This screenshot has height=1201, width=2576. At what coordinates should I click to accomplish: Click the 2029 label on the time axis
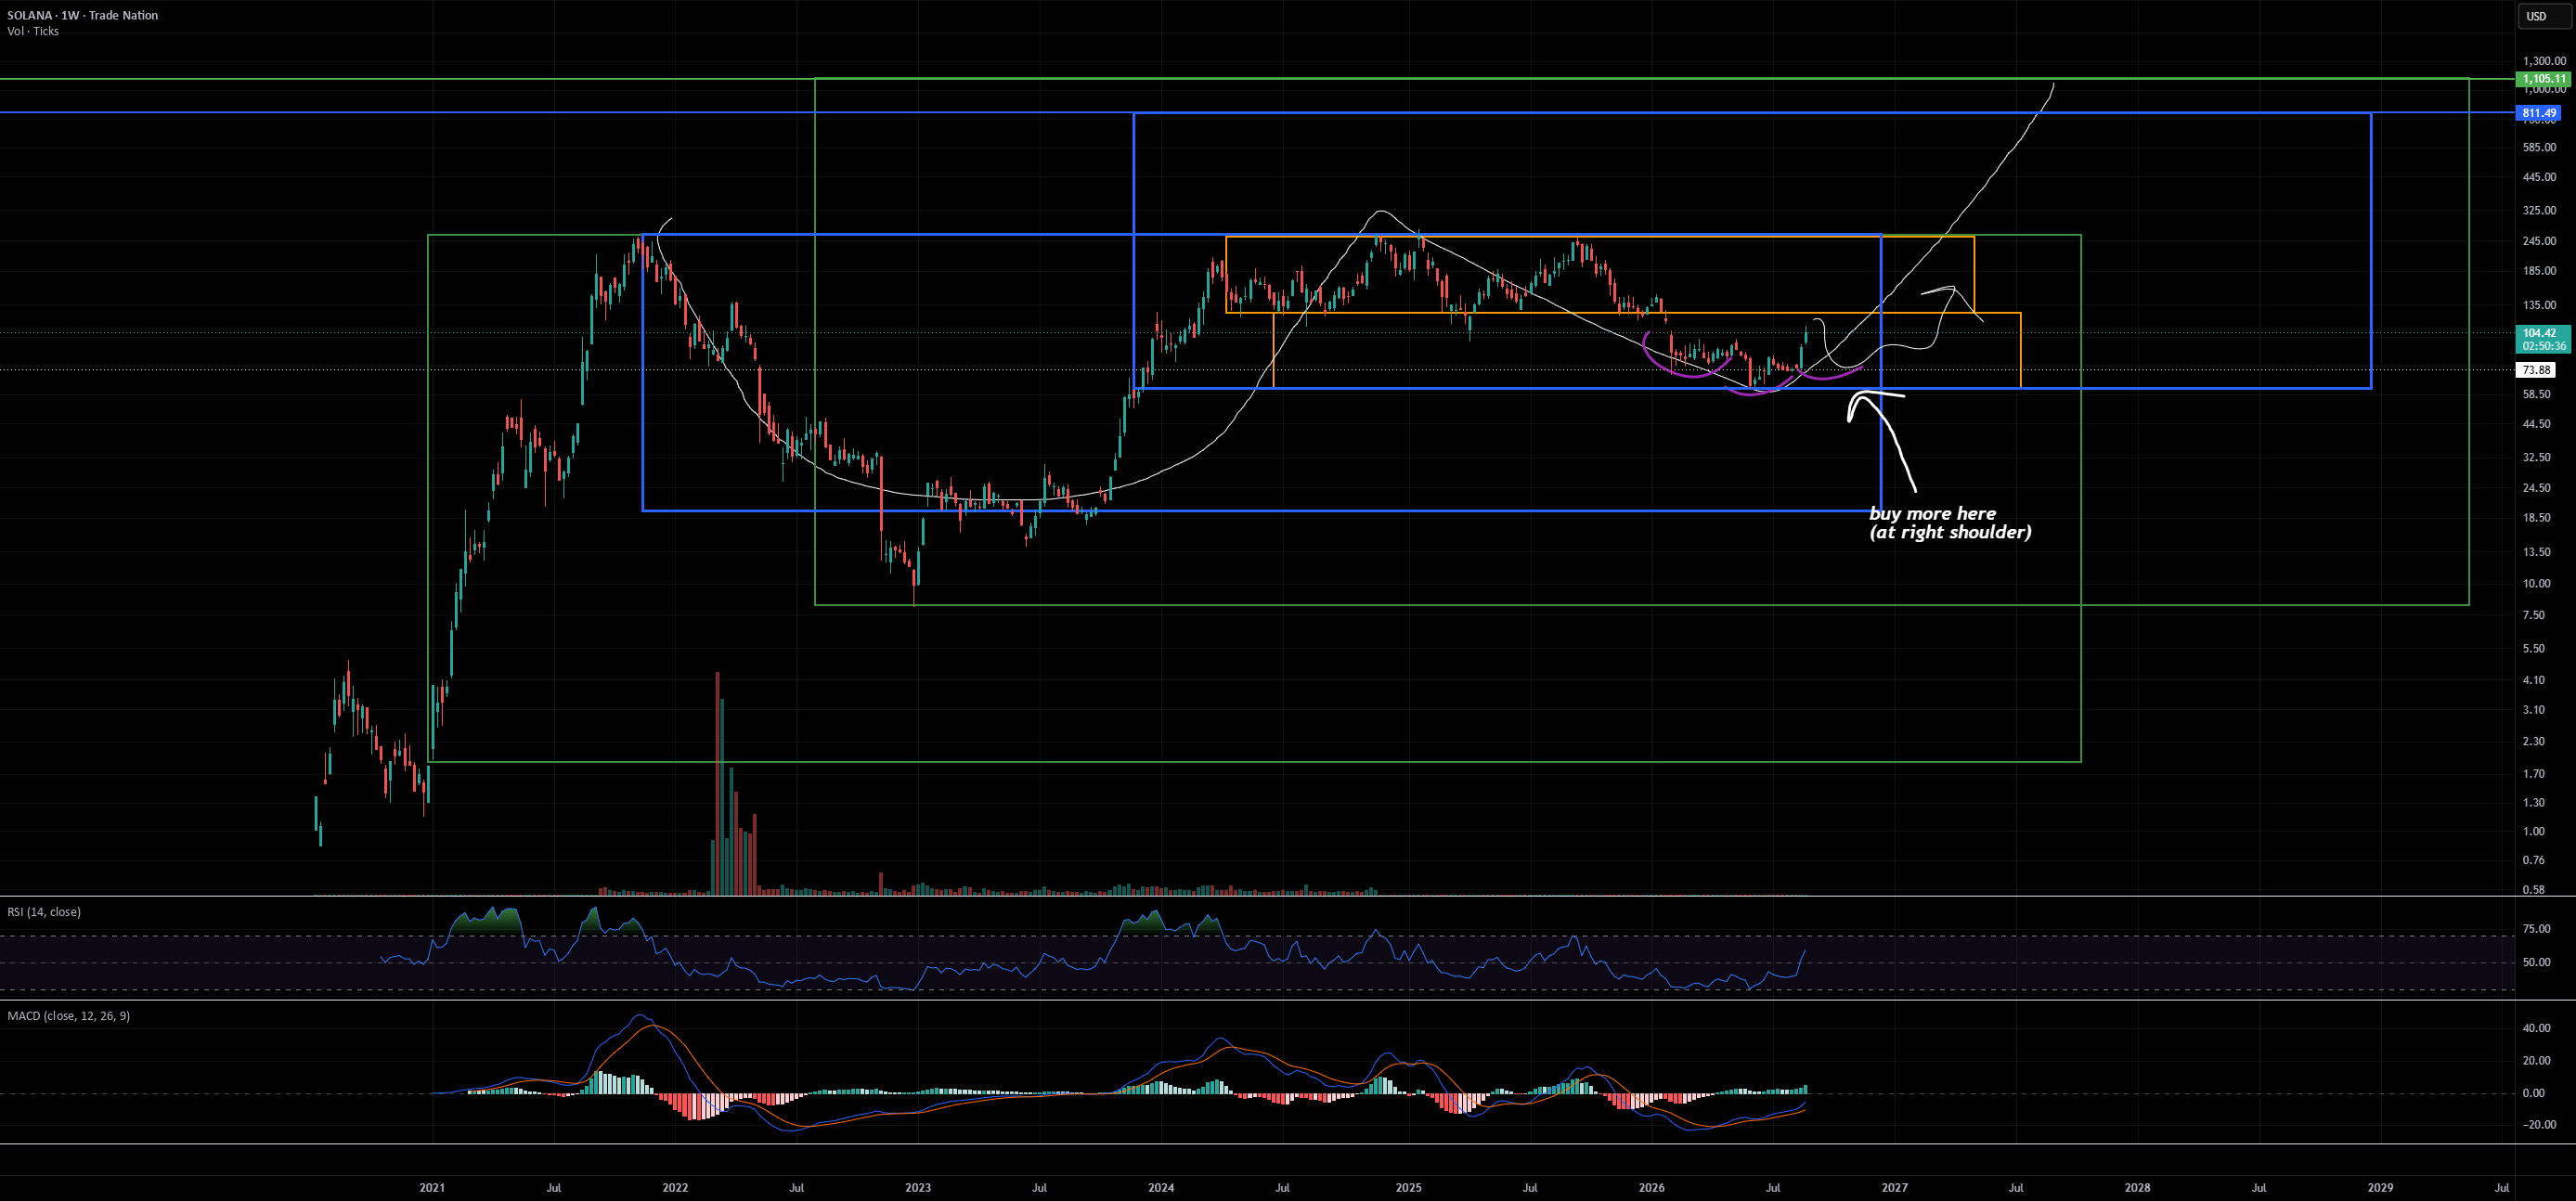click(x=2381, y=1188)
